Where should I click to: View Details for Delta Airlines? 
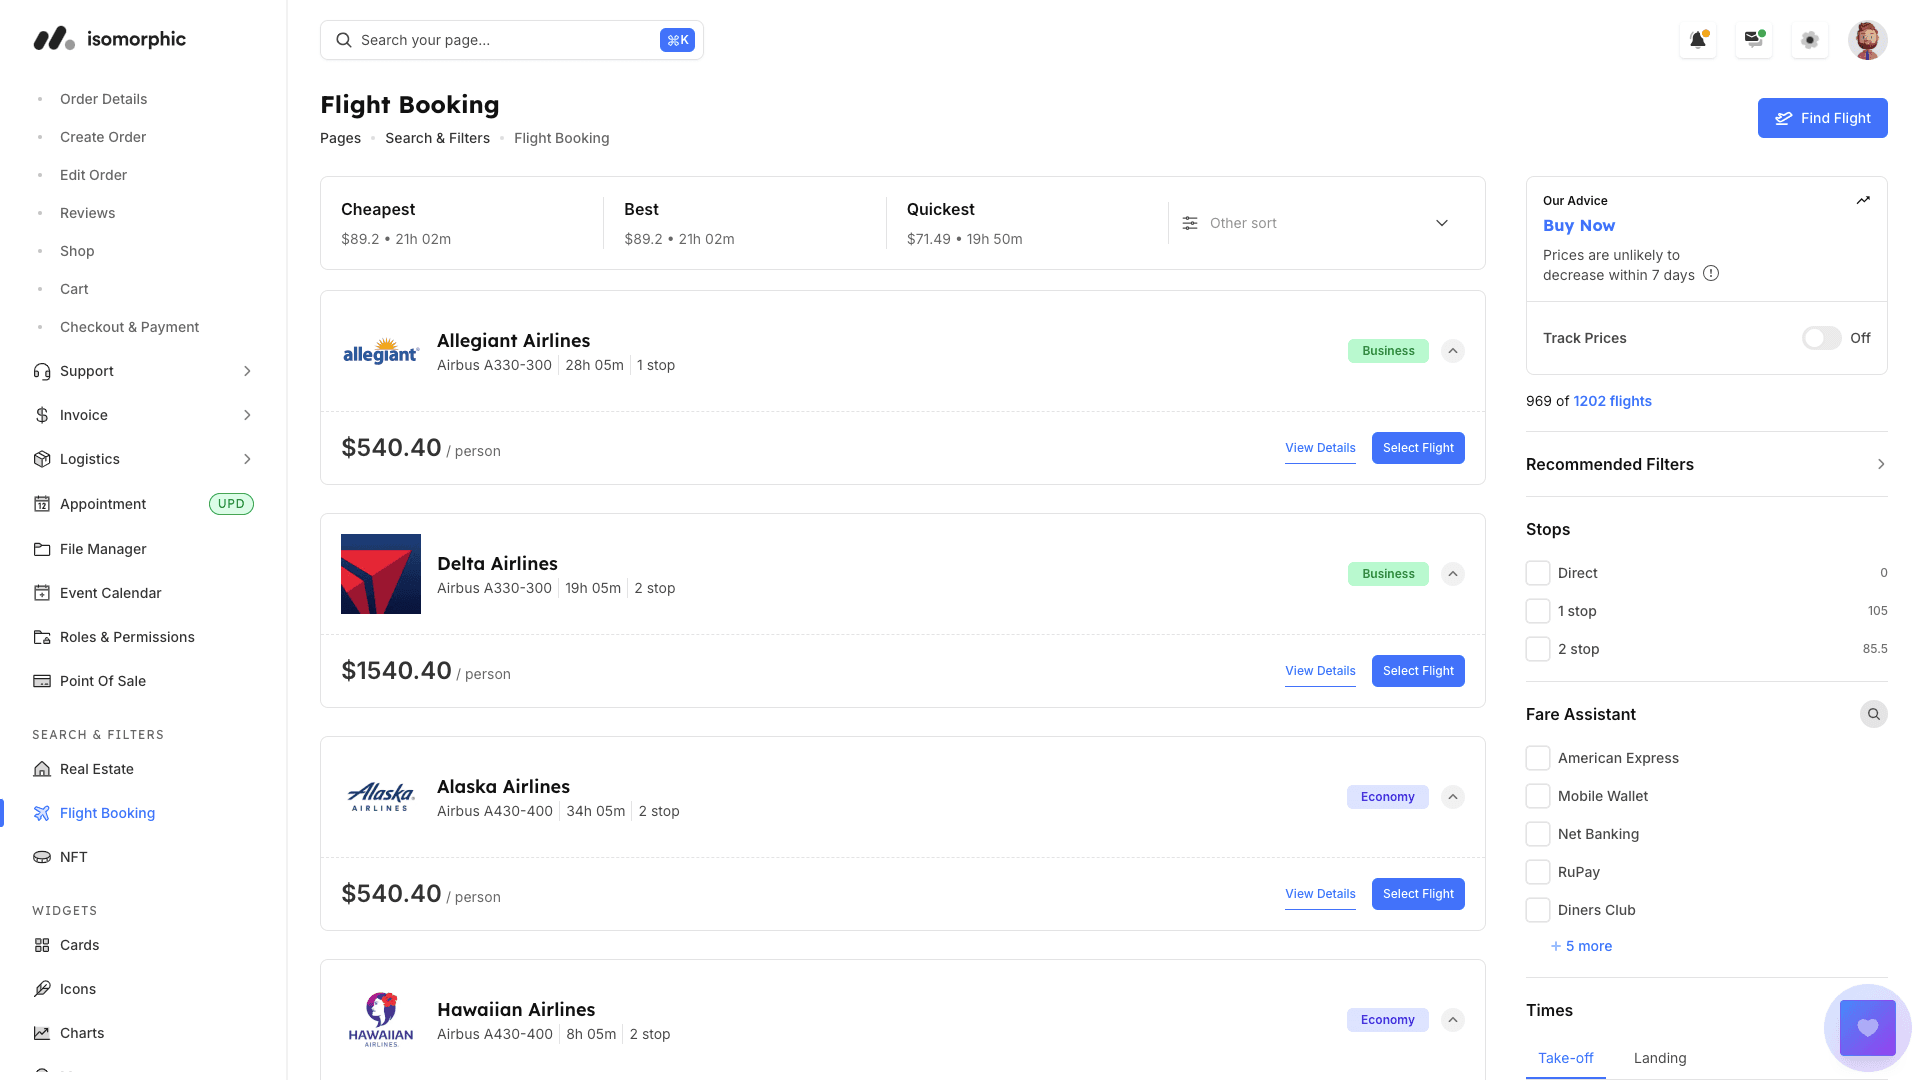click(1320, 671)
